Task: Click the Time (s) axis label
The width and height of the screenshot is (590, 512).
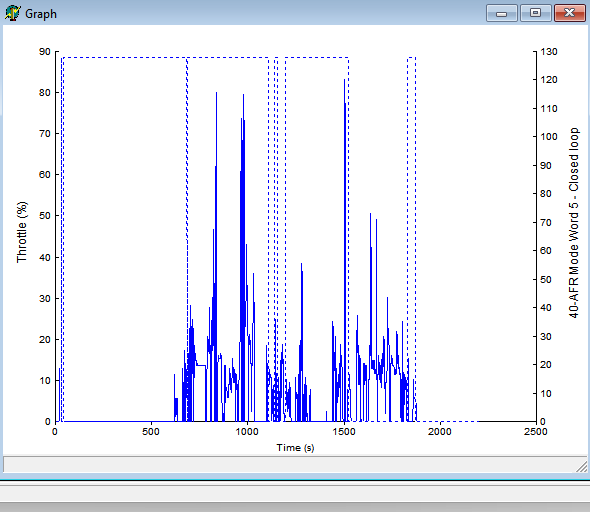Action: point(295,448)
